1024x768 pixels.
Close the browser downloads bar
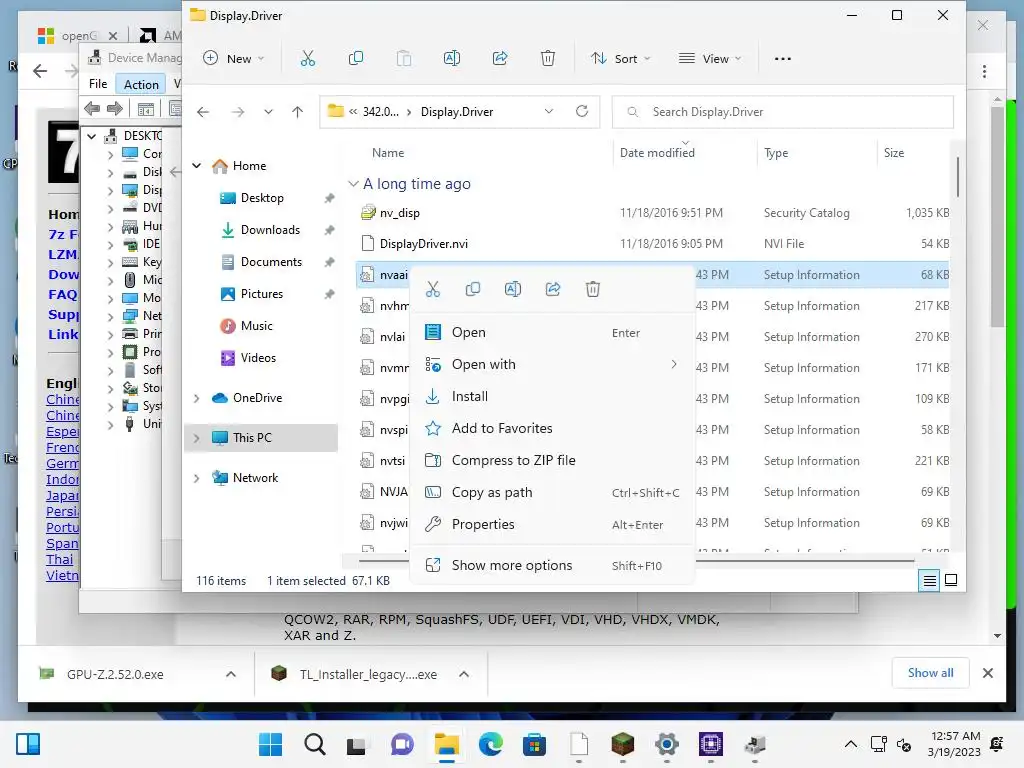987,673
